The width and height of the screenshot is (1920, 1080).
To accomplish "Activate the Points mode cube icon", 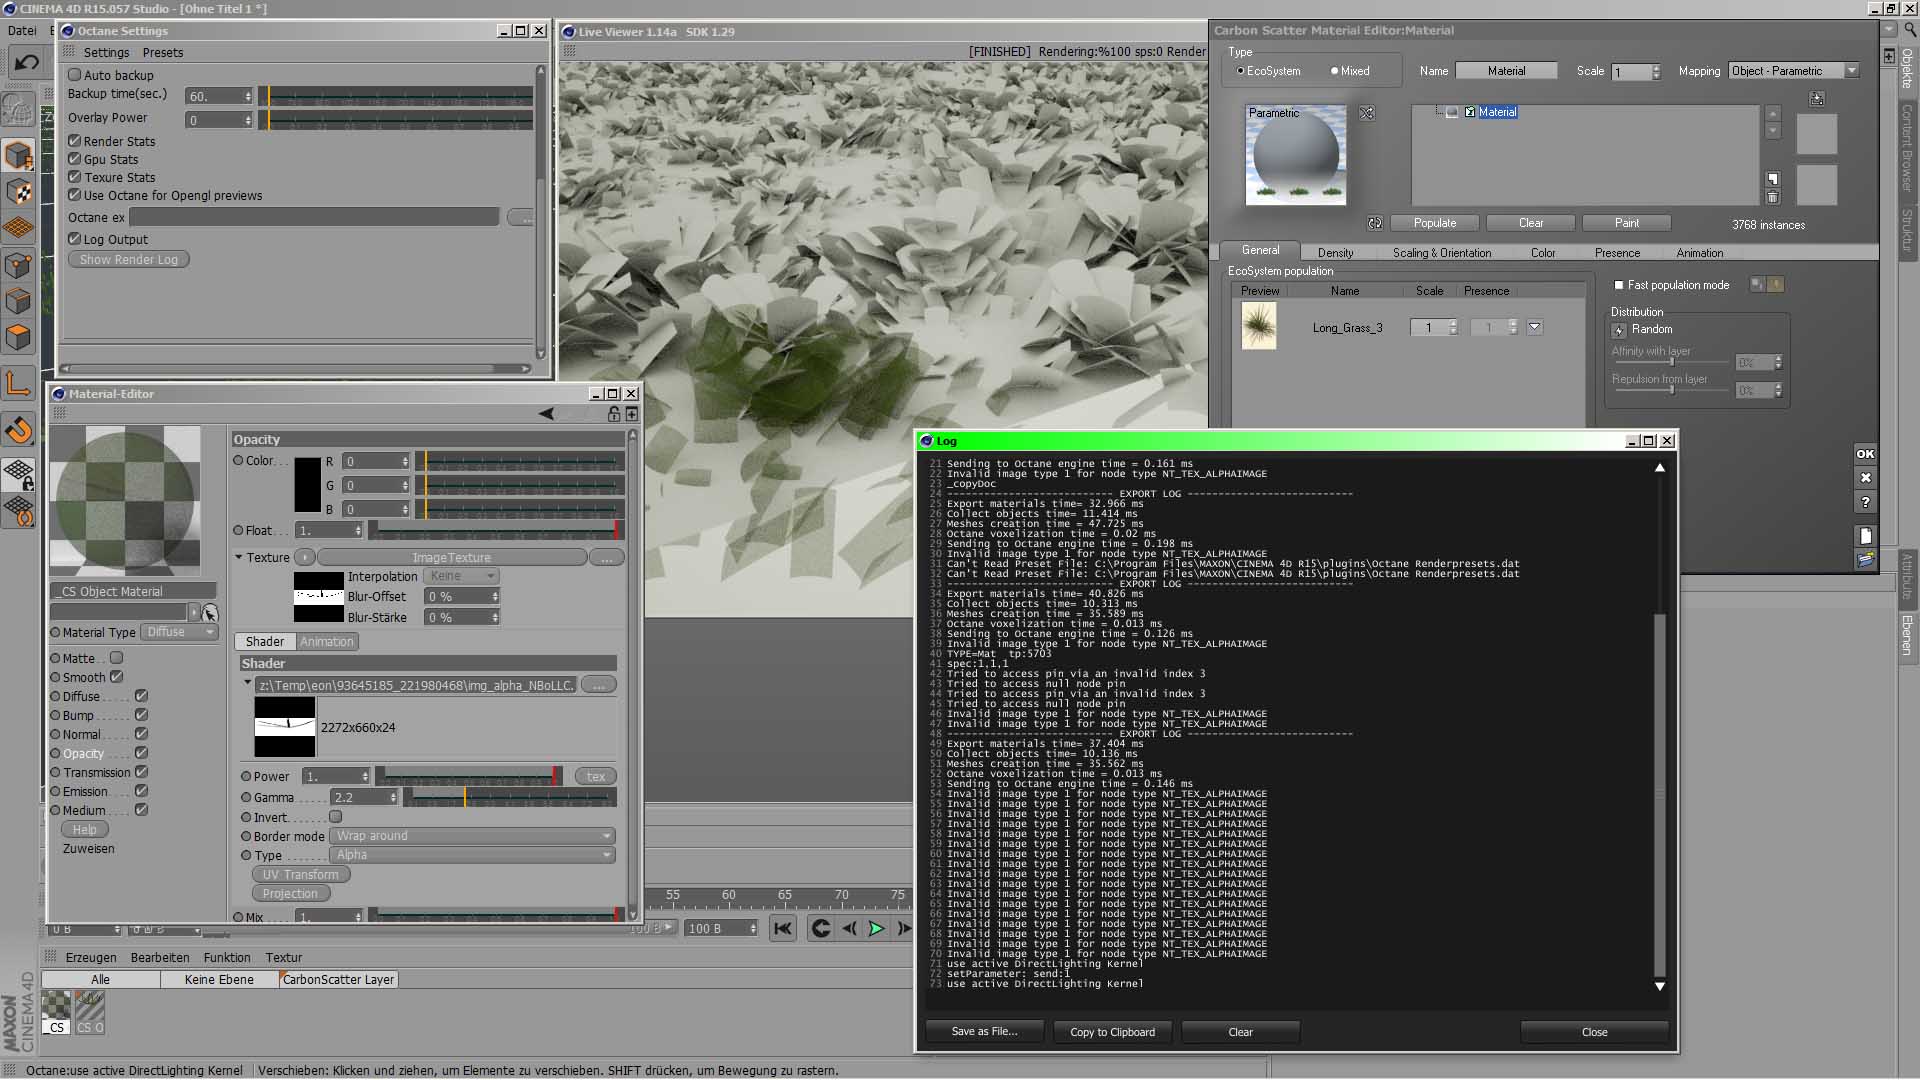I will [18, 265].
